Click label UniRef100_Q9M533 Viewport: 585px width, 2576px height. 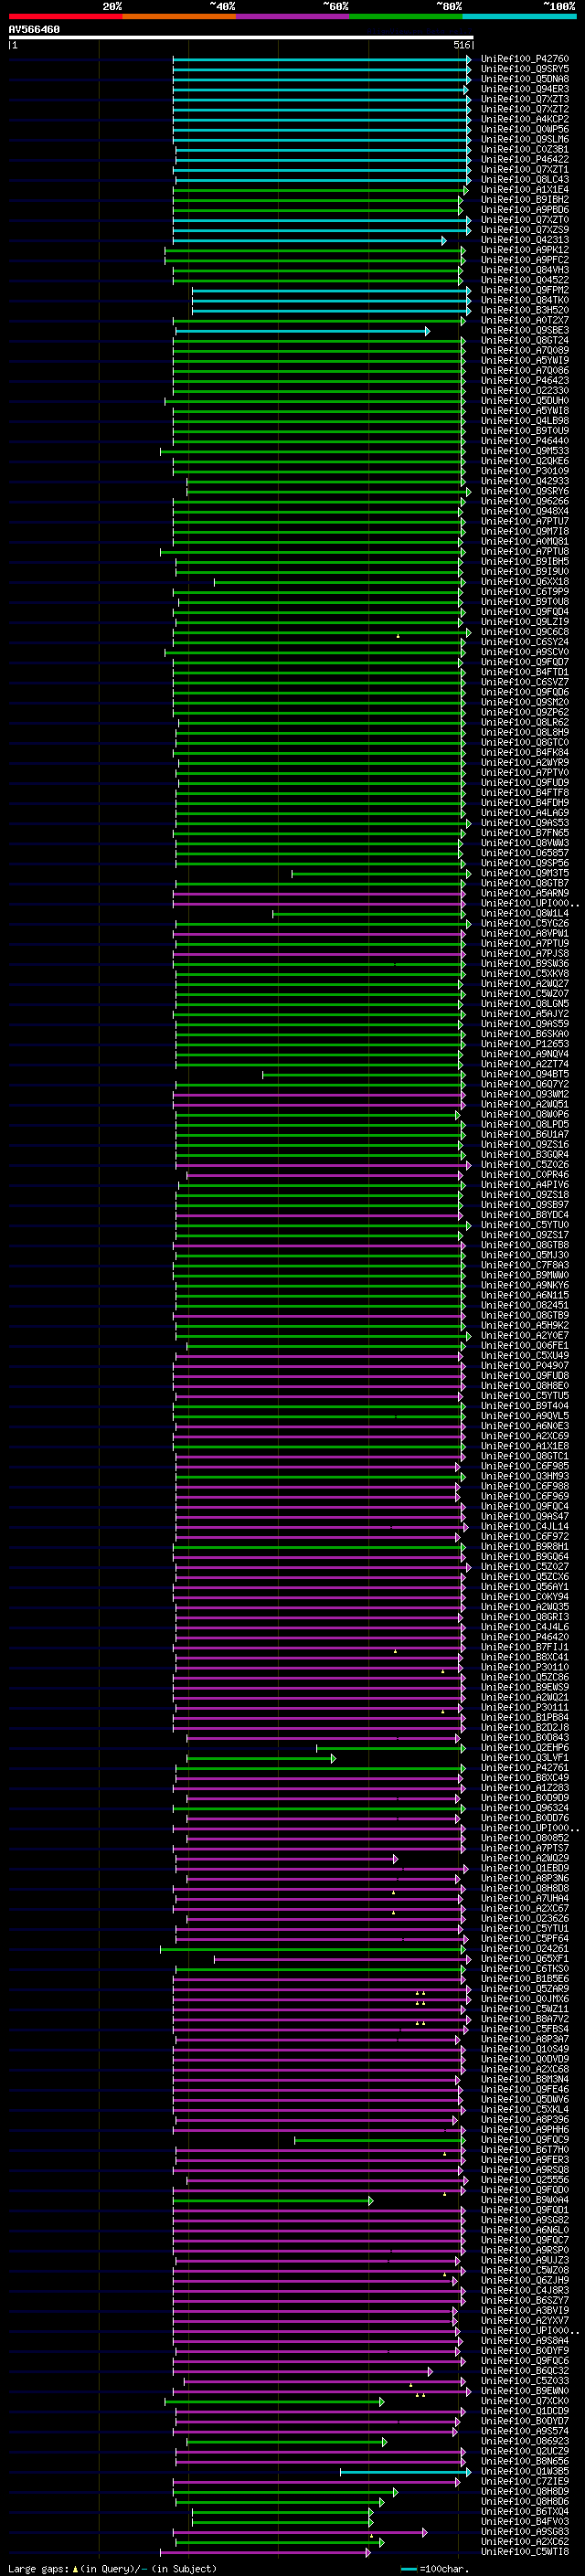pyautogui.click(x=525, y=451)
